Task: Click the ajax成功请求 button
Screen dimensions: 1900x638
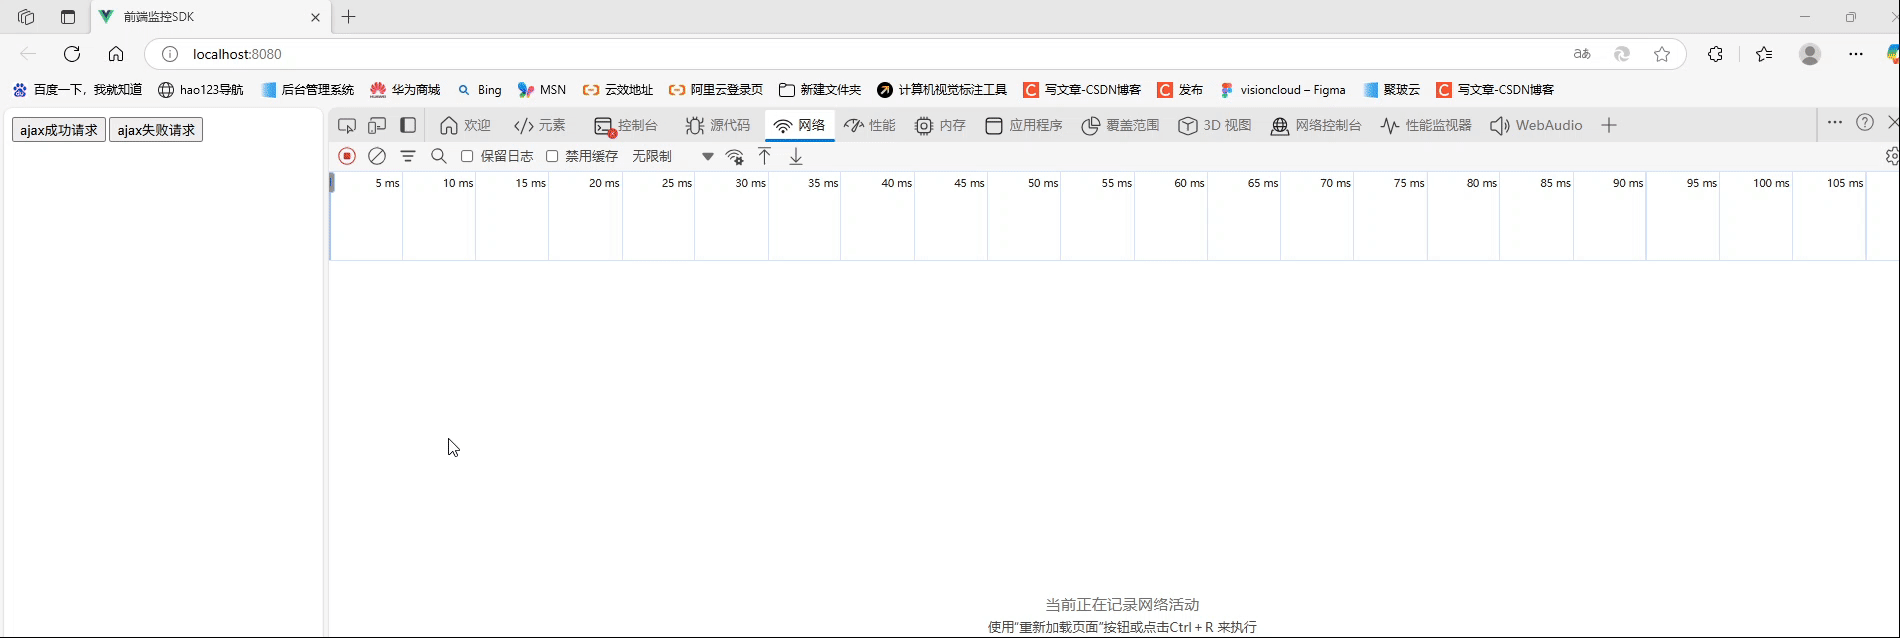Action: (59, 130)
